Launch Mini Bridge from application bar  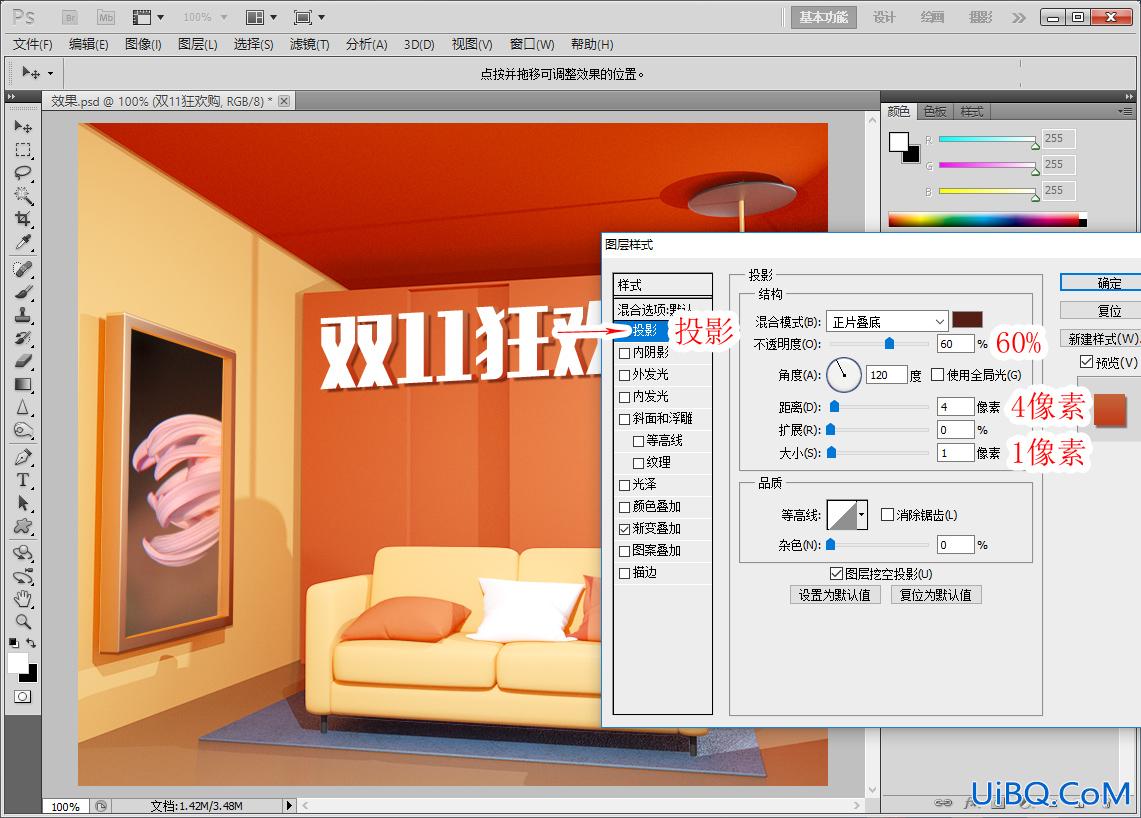click(106, 17)
